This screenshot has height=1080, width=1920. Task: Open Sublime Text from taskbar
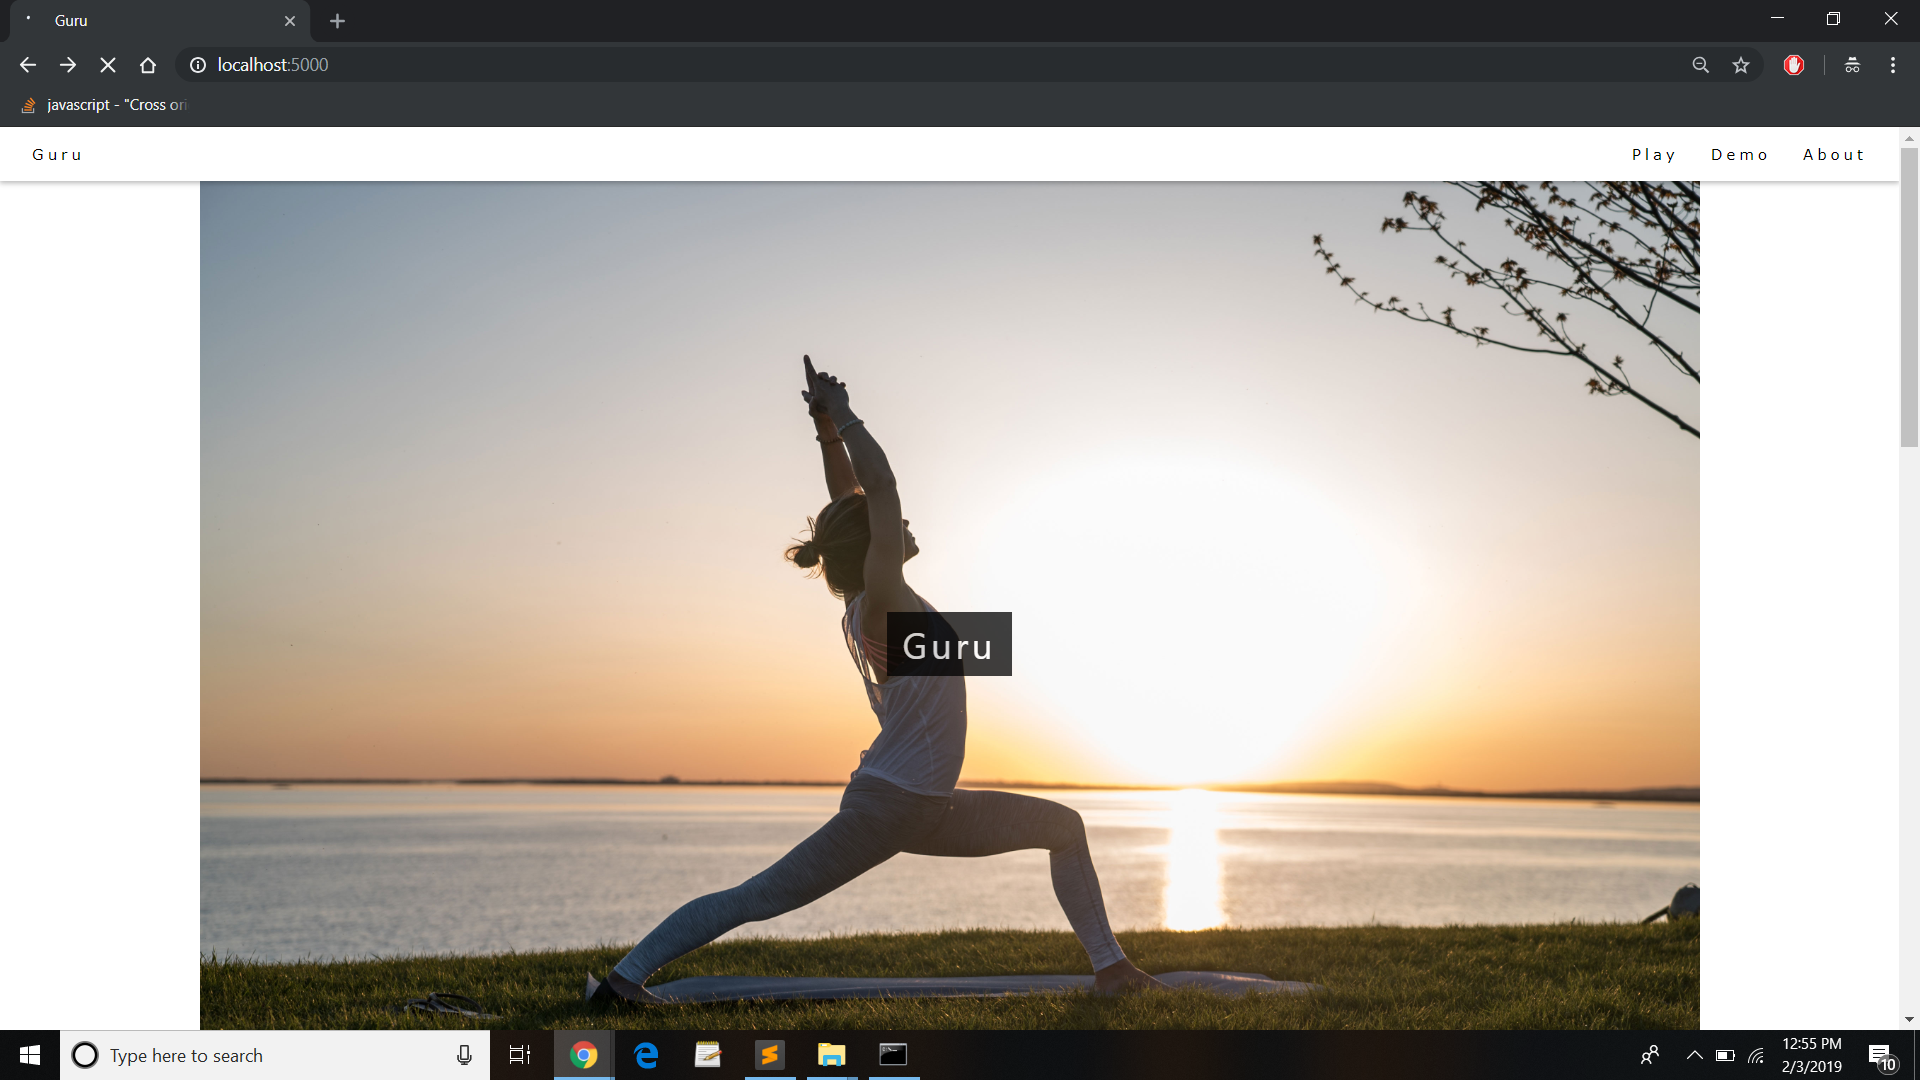click(x=769, y=1055)
